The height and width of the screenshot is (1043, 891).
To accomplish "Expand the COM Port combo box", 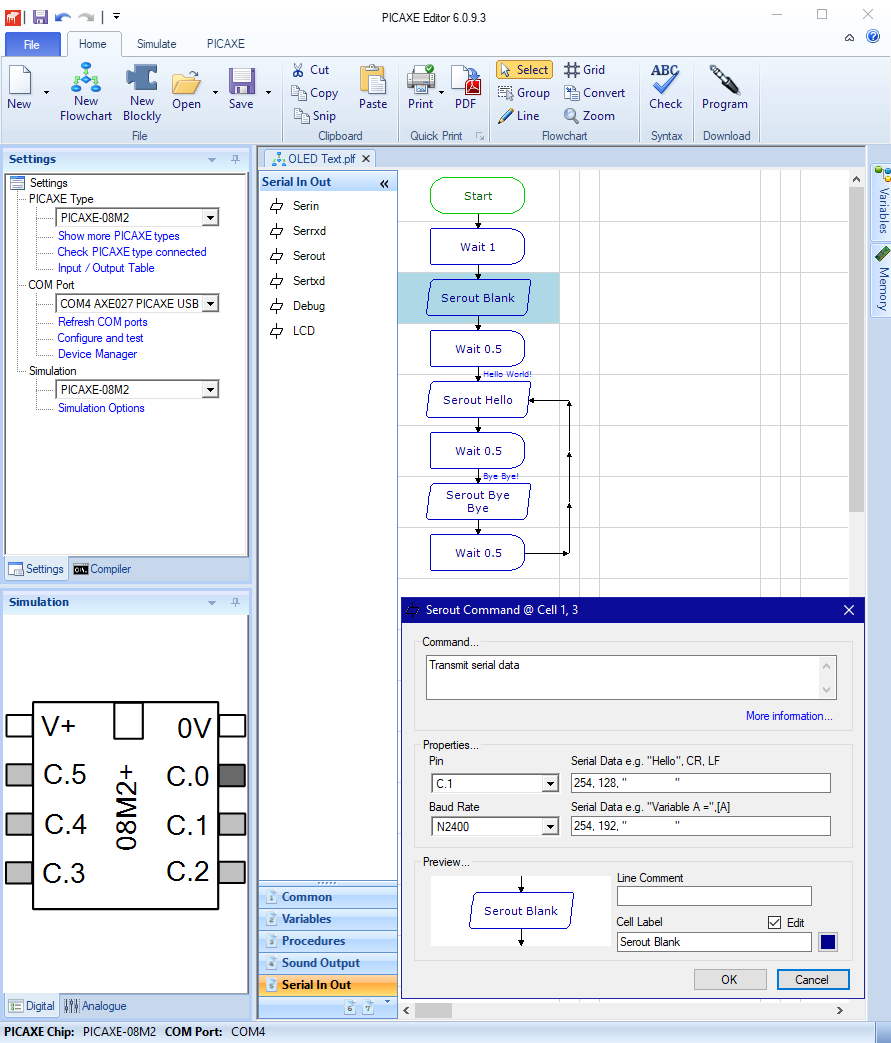I will [x=210, y=304].
